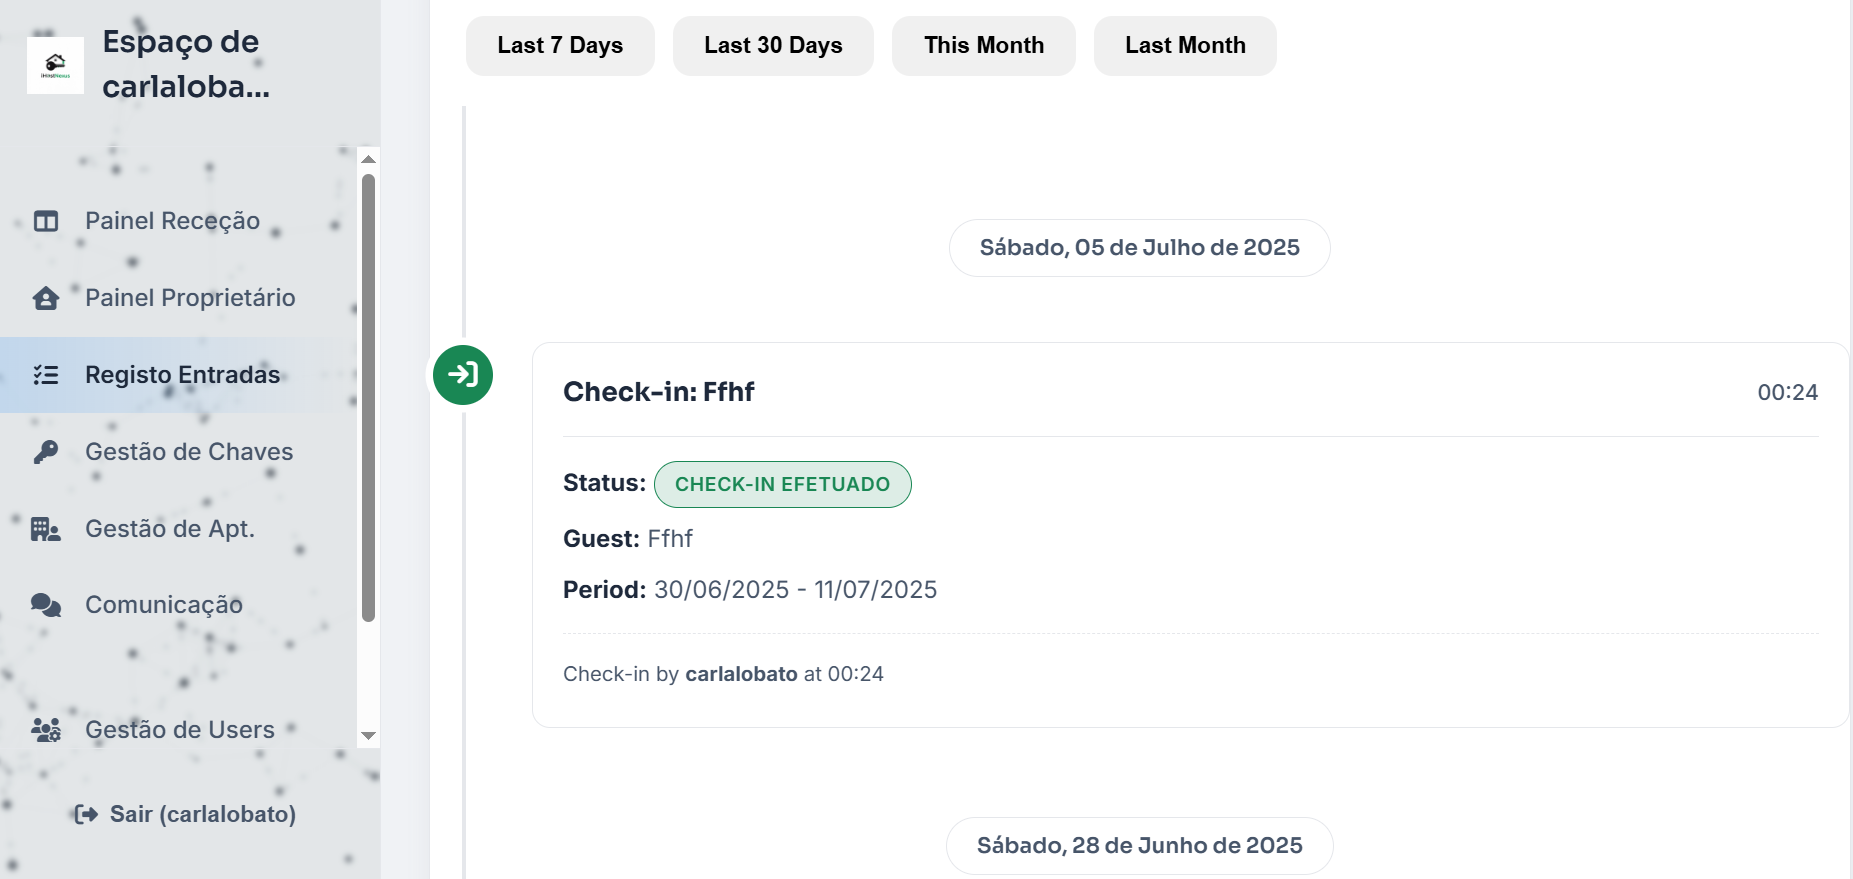
Task: Log out via Sair (carlalobato)
Action: (186, 814)
